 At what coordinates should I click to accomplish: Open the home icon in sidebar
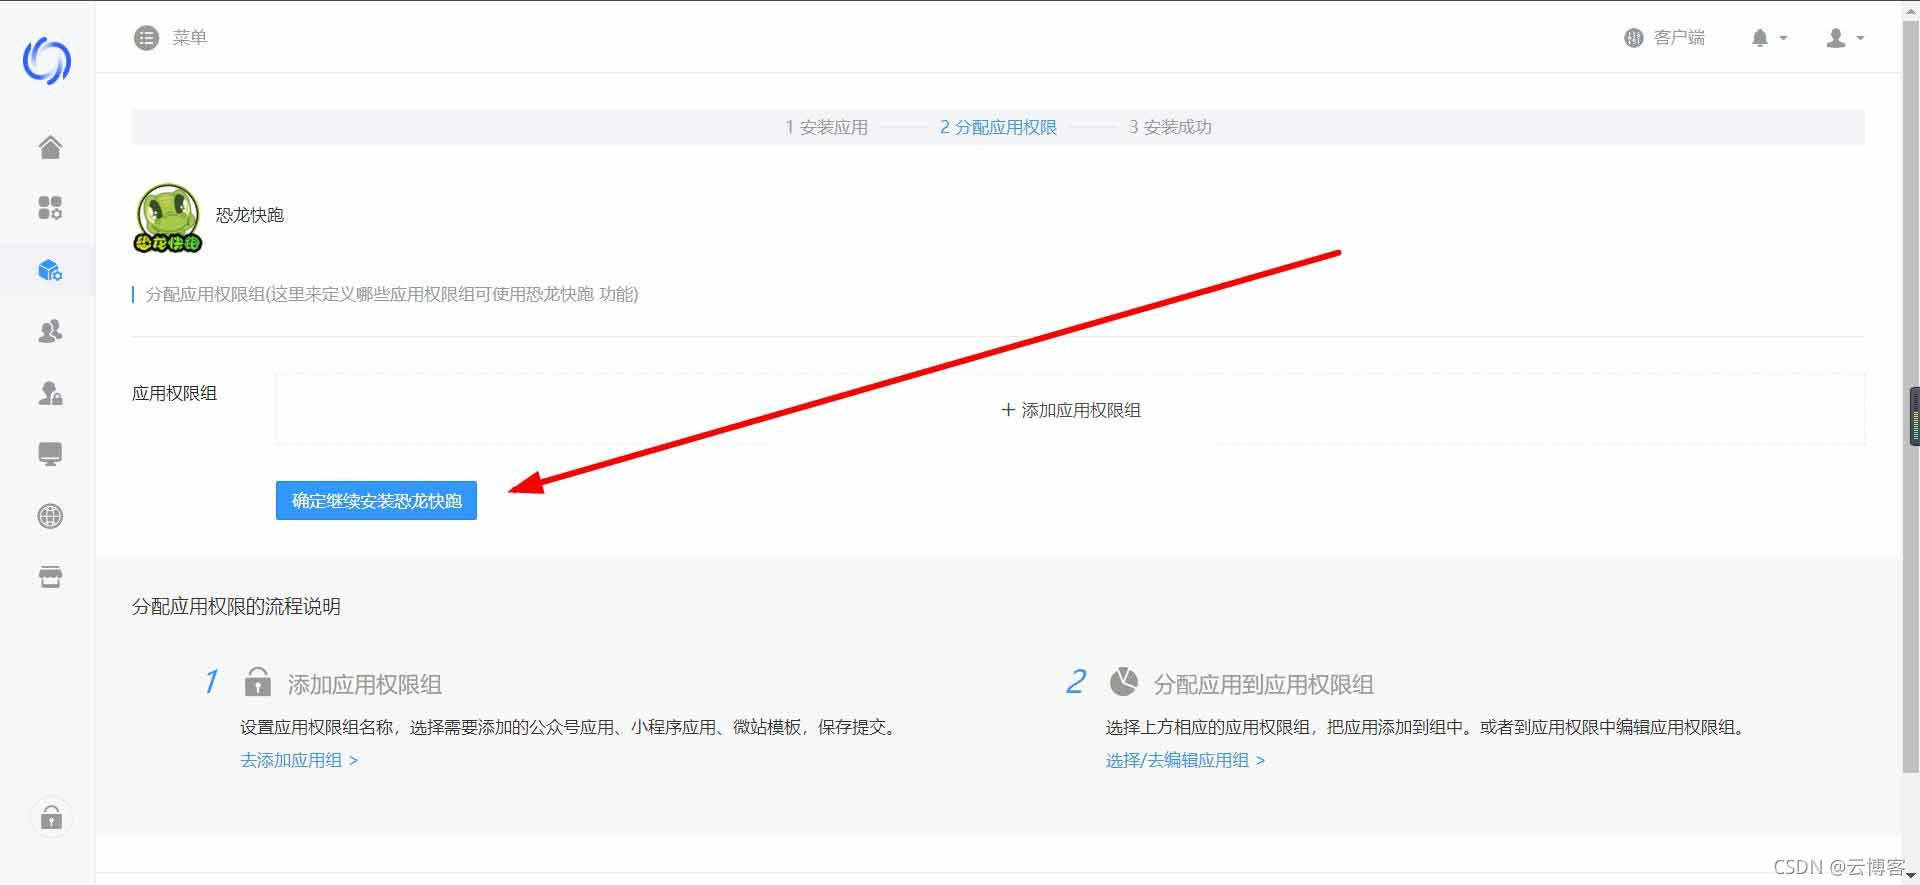point(50,147)
